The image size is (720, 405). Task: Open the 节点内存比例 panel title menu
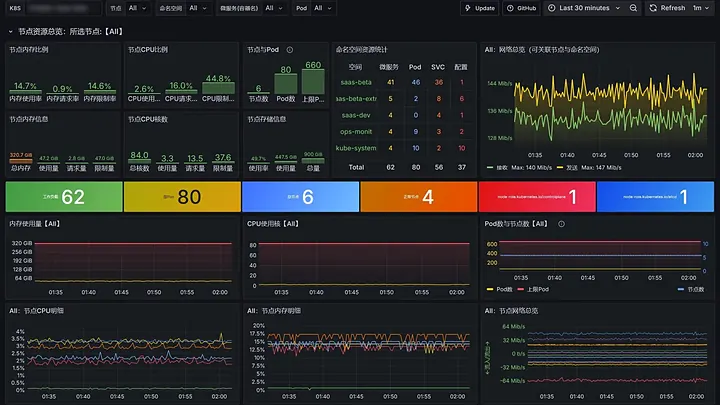pyautogui.click(x=29, y=50)
